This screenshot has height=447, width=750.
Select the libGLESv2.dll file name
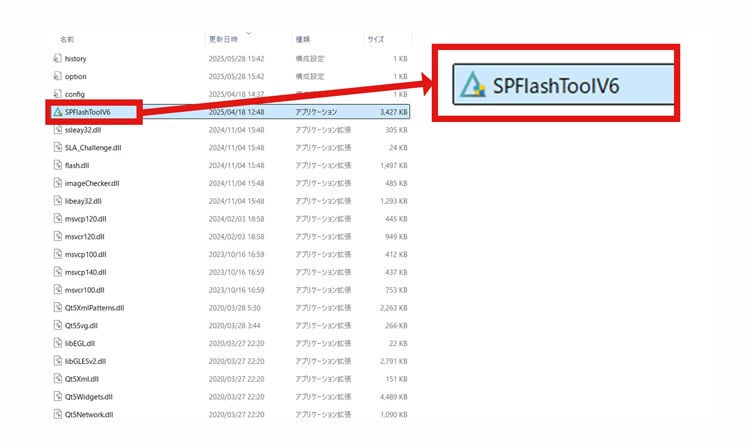point(85,361)
